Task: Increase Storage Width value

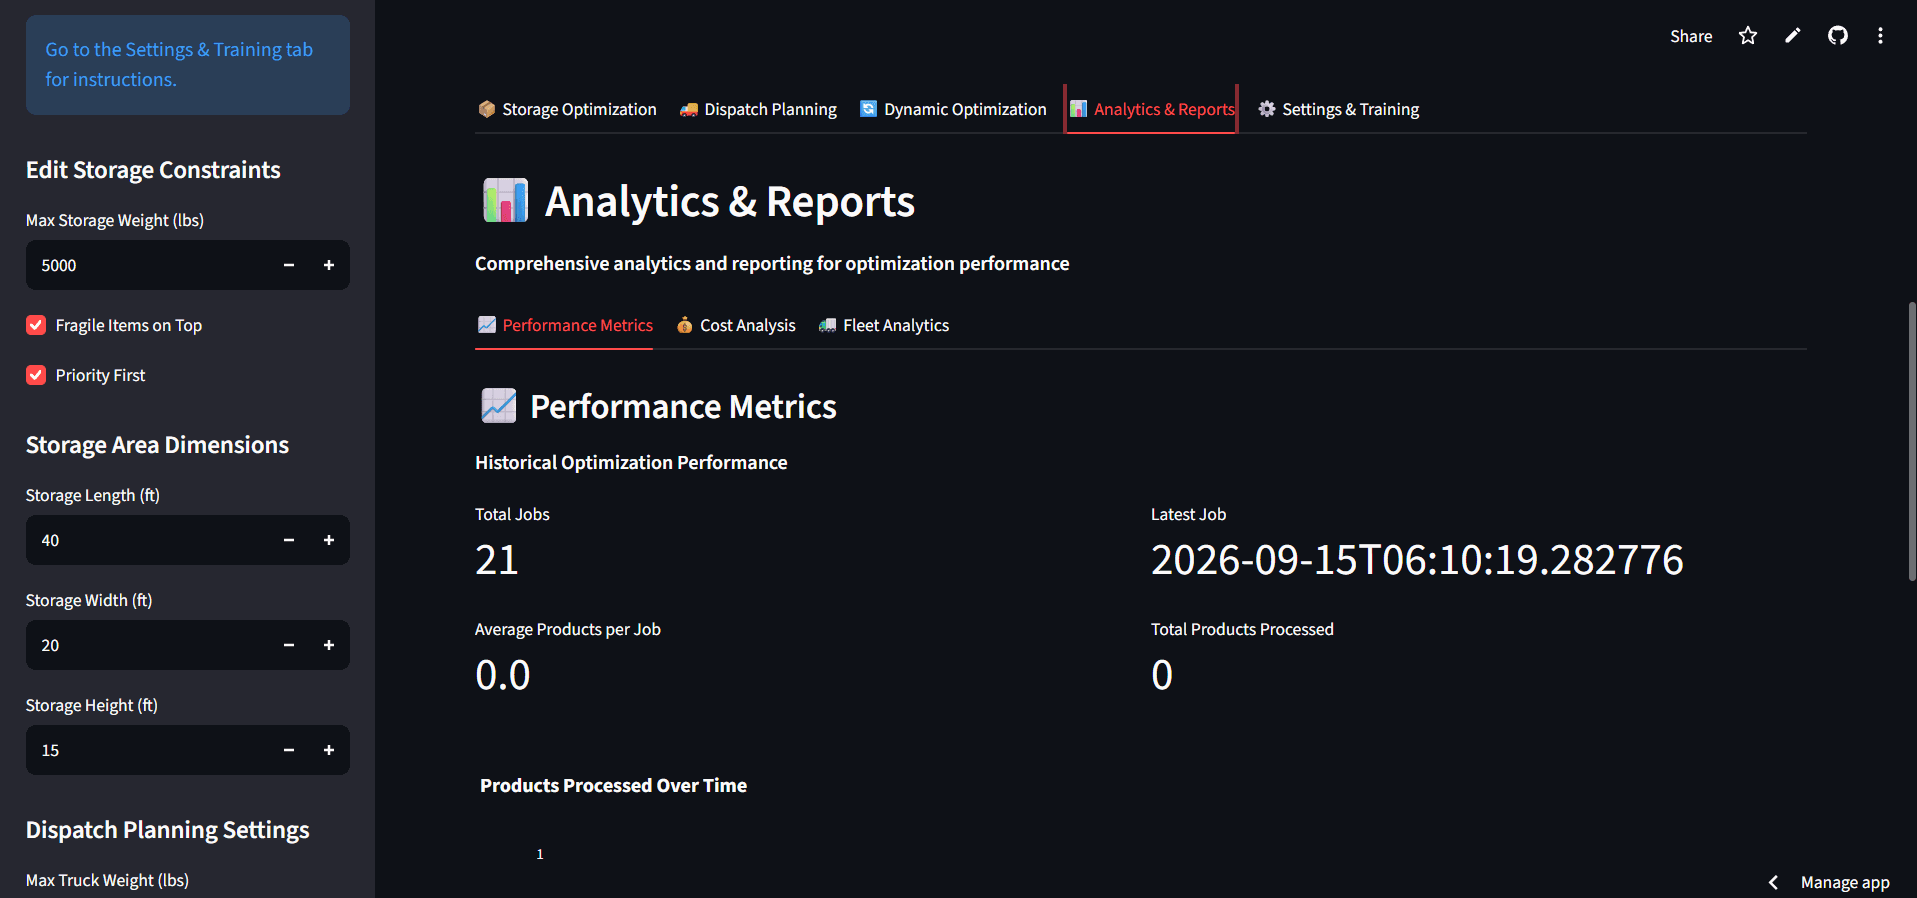Action: pos(329,645)
